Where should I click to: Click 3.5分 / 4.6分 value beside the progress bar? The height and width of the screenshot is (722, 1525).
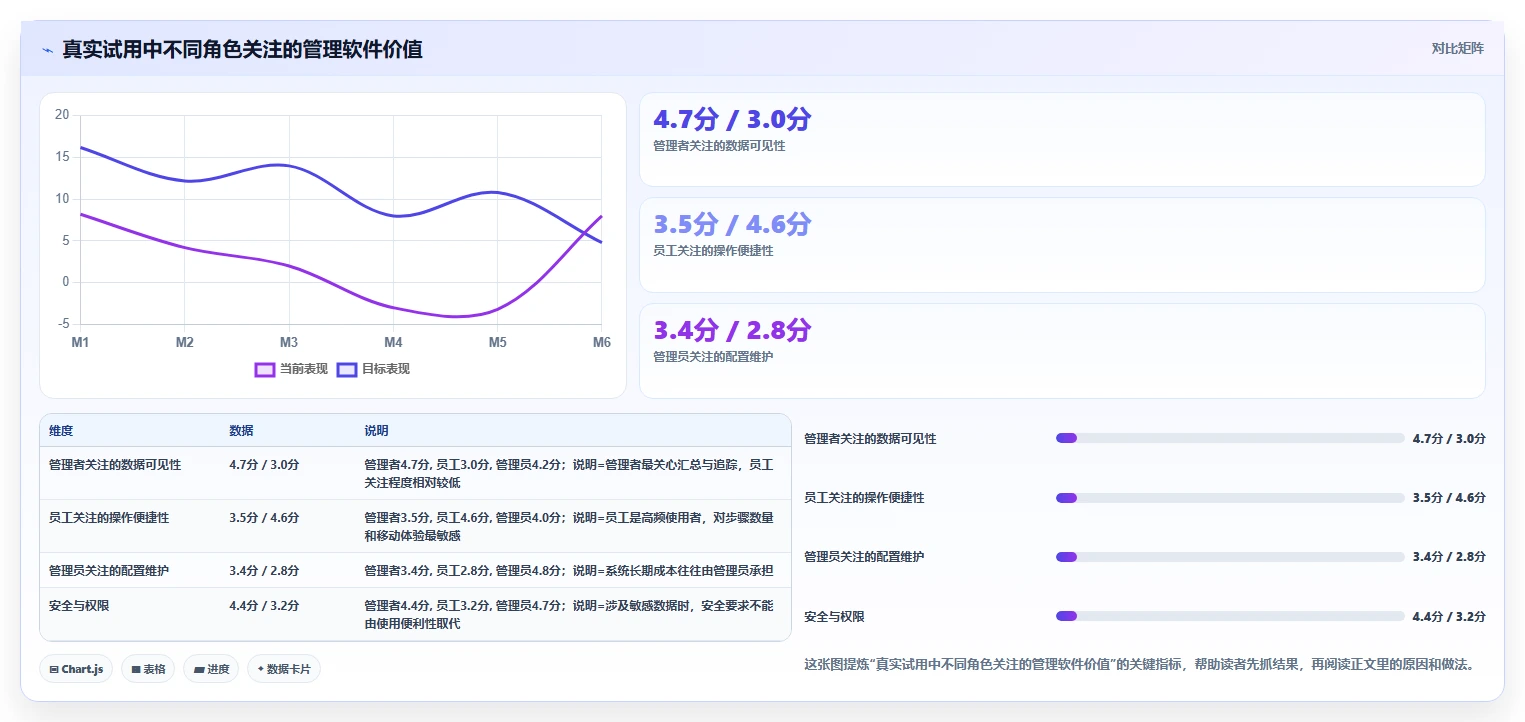(1449, 498)
